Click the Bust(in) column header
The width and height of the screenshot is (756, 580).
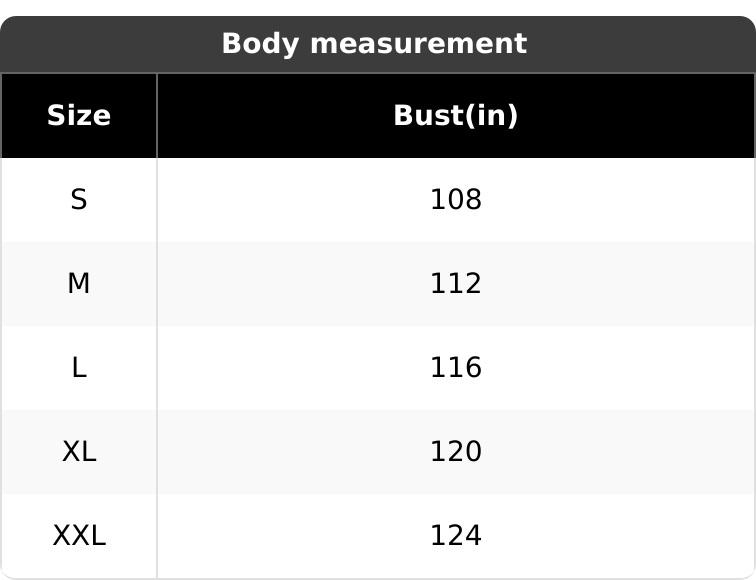pos(455,116)
